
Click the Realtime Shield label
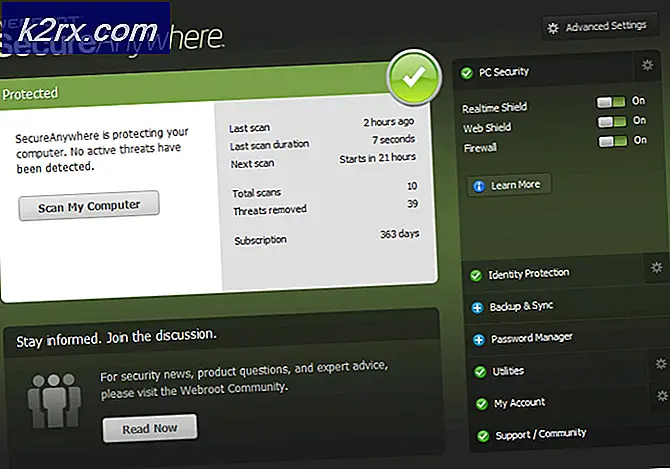click(494, 108)
